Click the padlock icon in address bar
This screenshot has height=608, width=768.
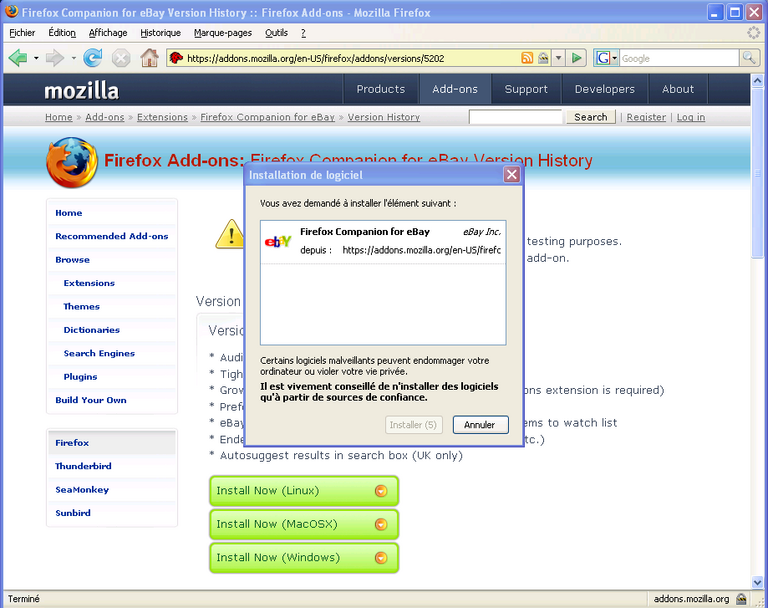coord(543,58)
